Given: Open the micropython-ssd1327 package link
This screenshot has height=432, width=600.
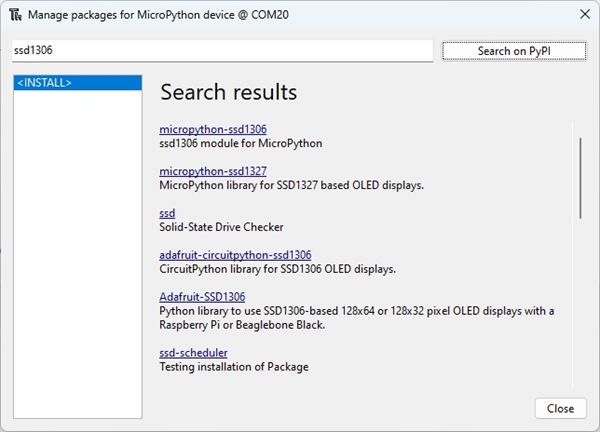Looking at the screenshot, I should click(x=213, y=171).
